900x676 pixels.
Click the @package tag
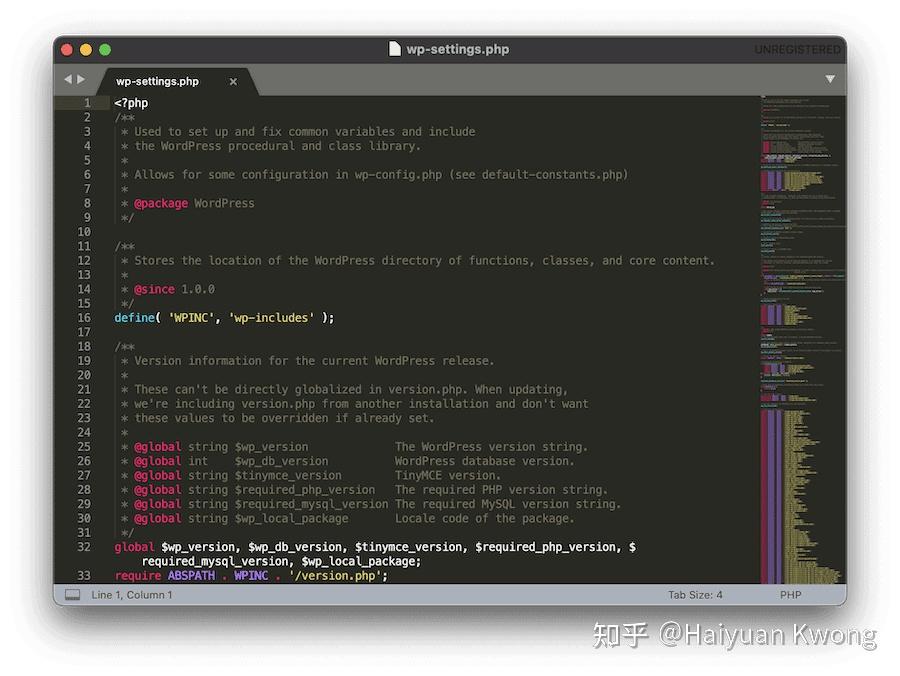[x=161, y=203]
